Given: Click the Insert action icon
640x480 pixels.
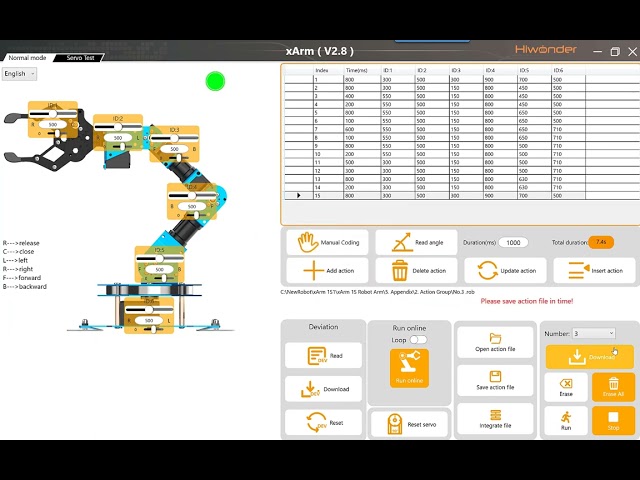Looking at the screenshot, I should click(x=578, y=270).
